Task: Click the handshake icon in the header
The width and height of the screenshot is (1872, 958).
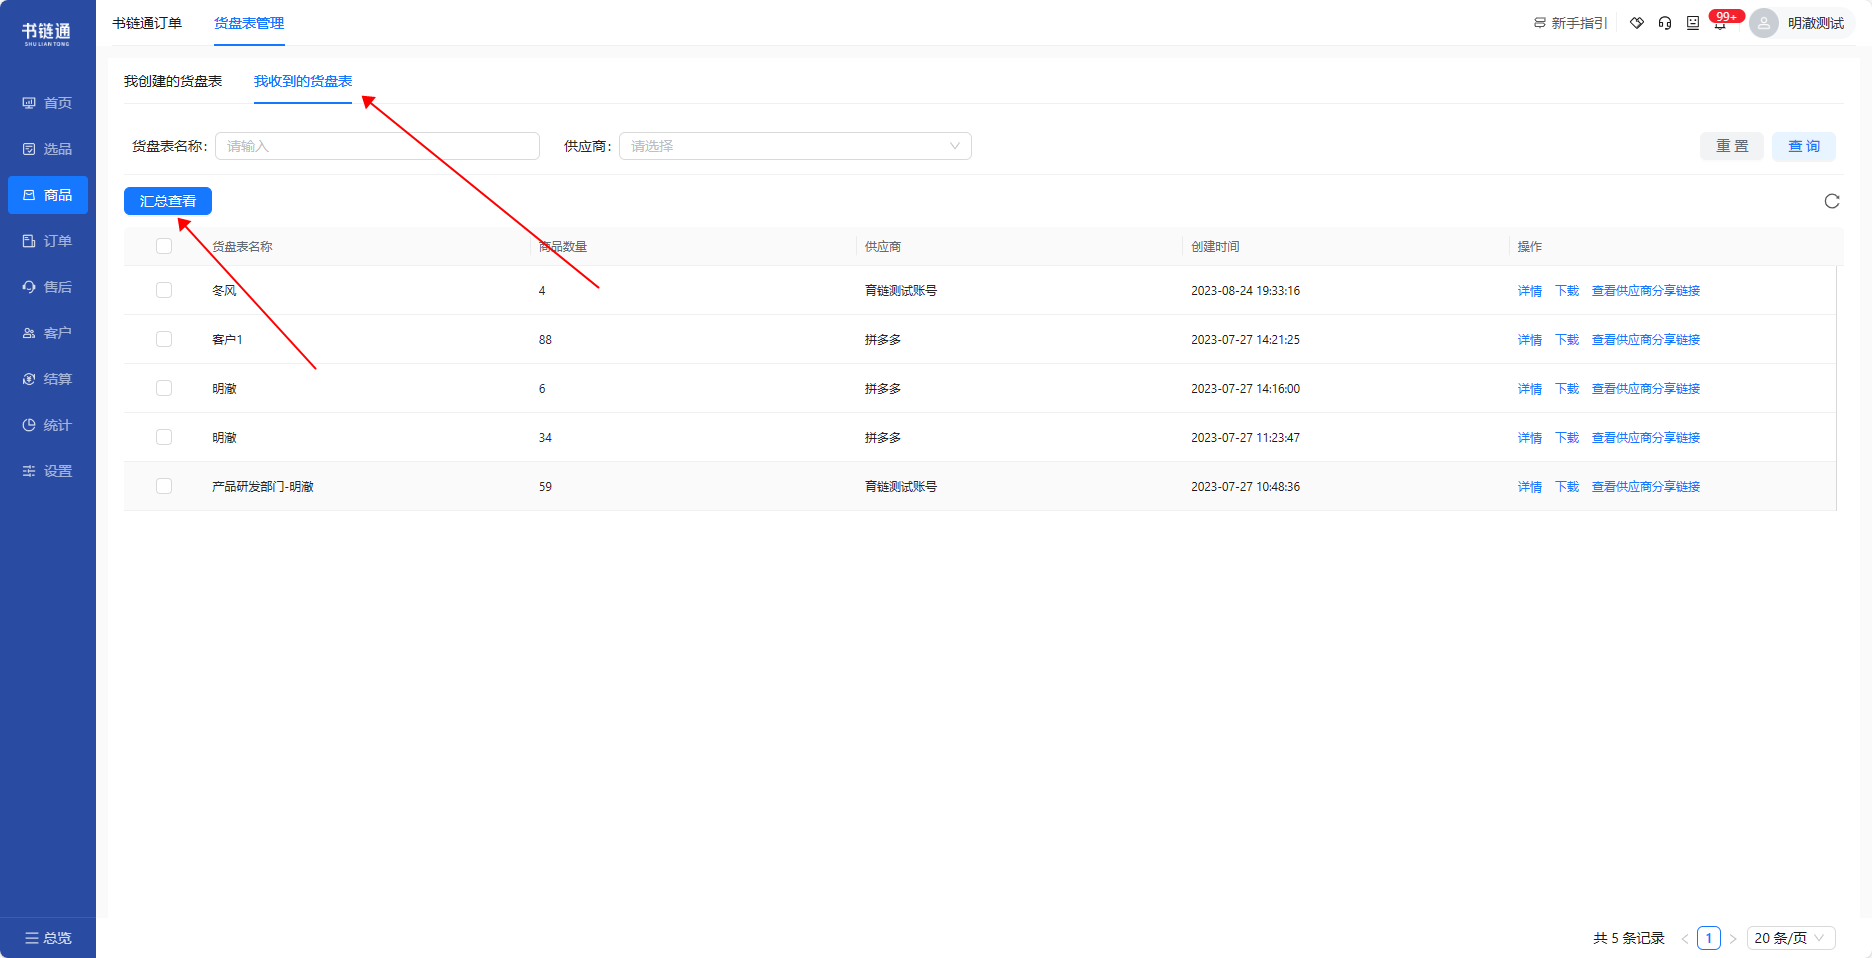Action: click(x=1637, y=23)
